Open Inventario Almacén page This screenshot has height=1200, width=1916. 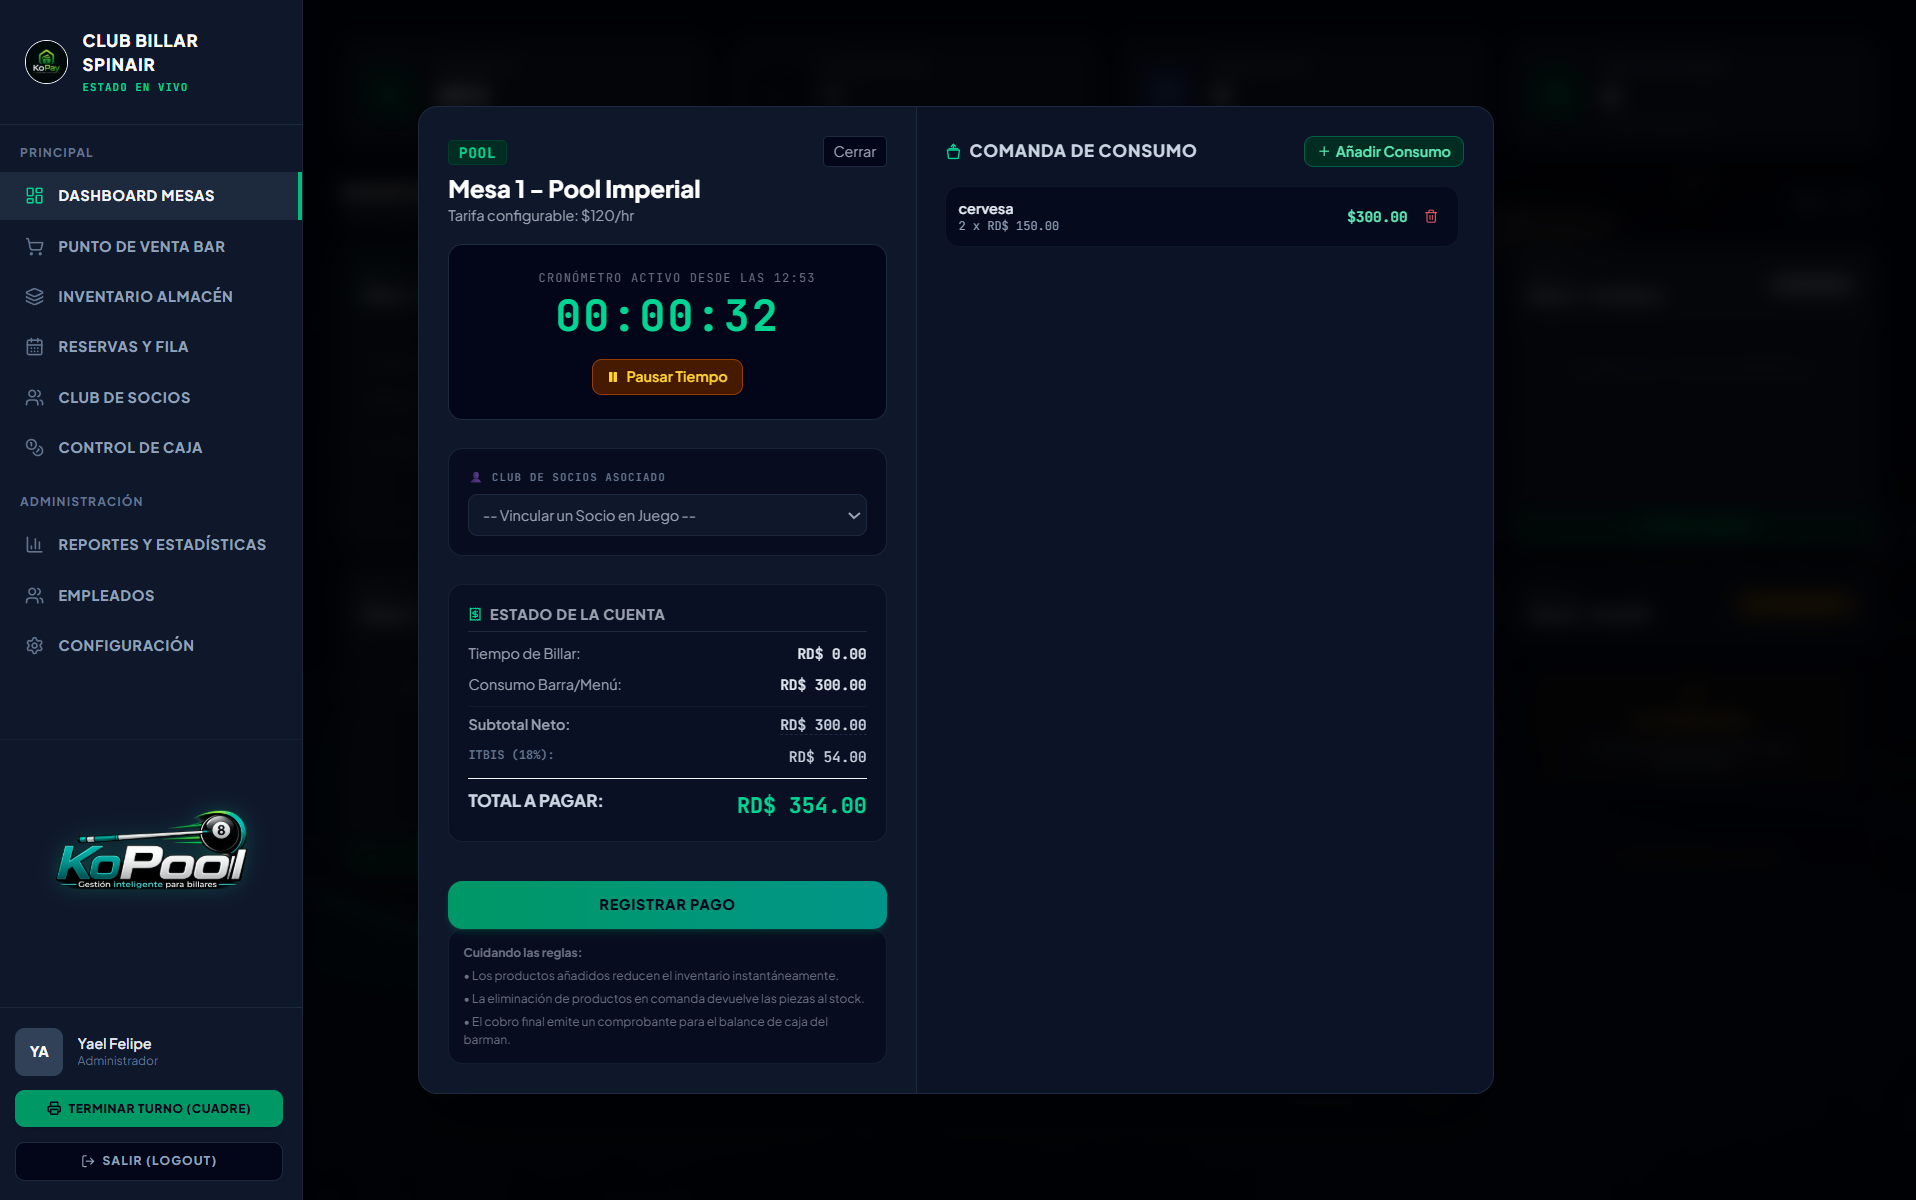tap(151, 296)
